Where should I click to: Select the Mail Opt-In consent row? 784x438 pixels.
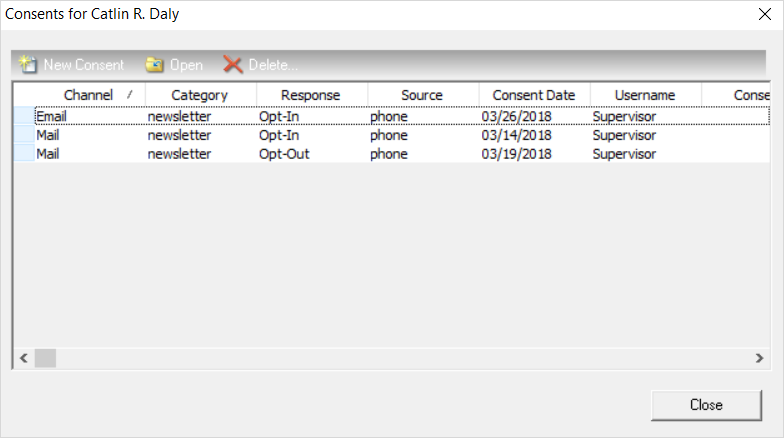click(200, 135)
